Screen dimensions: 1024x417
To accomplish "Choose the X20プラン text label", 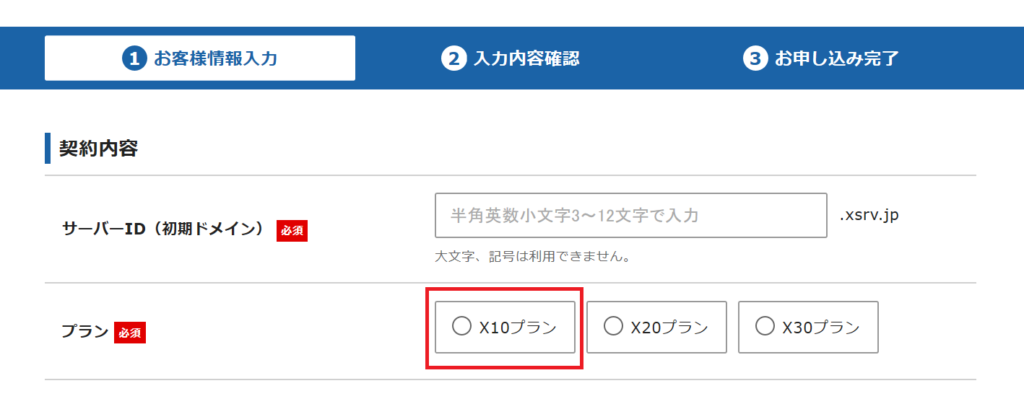I will coord(669,328).
